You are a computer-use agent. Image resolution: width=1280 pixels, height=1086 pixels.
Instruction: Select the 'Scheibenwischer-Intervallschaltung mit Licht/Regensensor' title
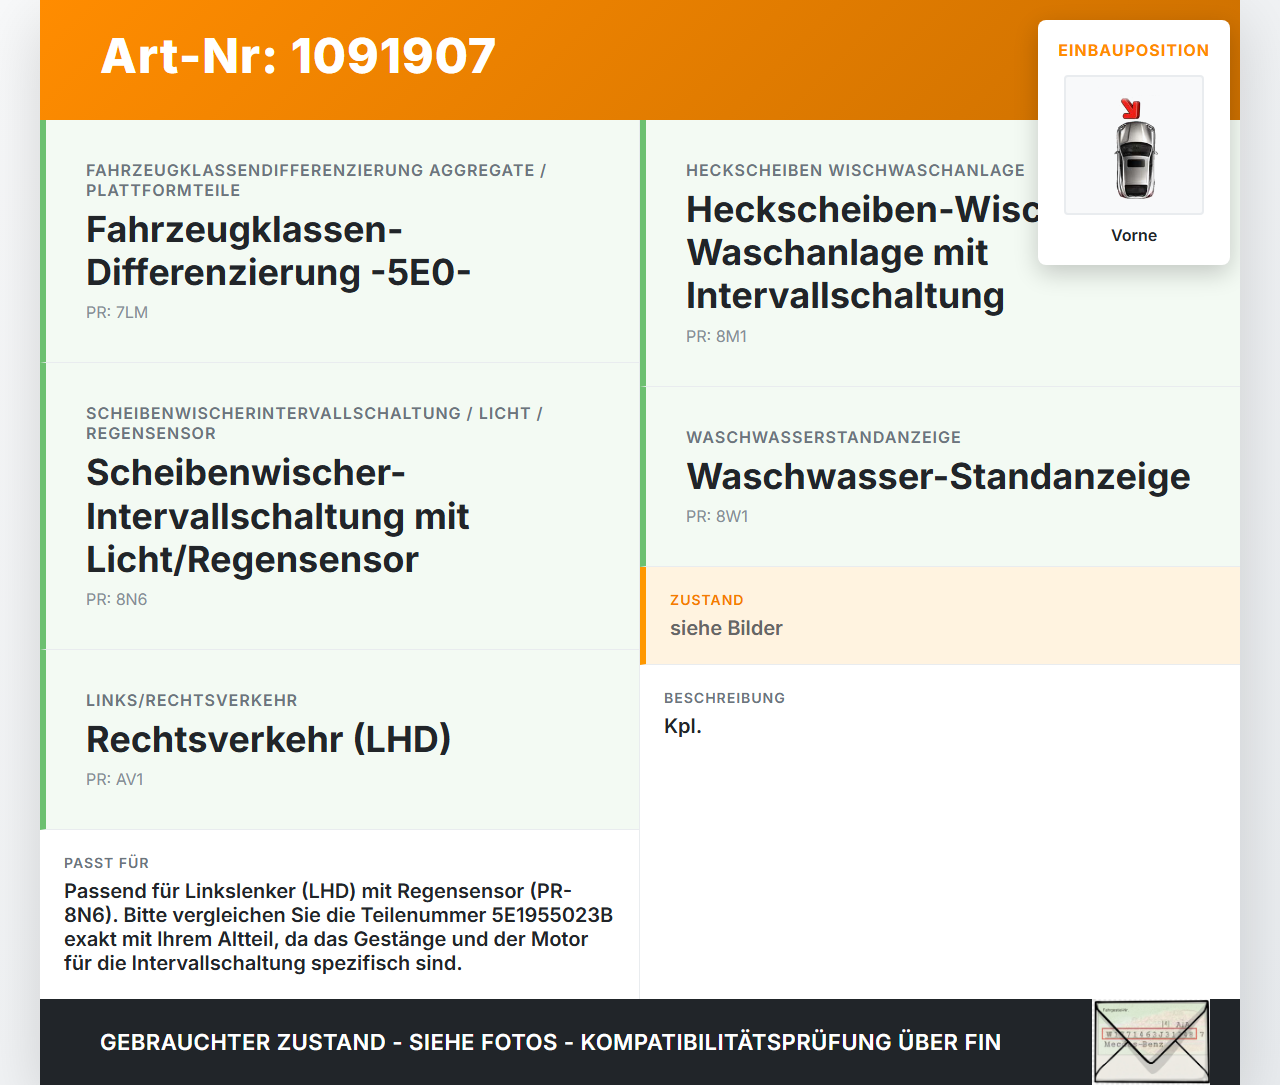pos(278,516)
